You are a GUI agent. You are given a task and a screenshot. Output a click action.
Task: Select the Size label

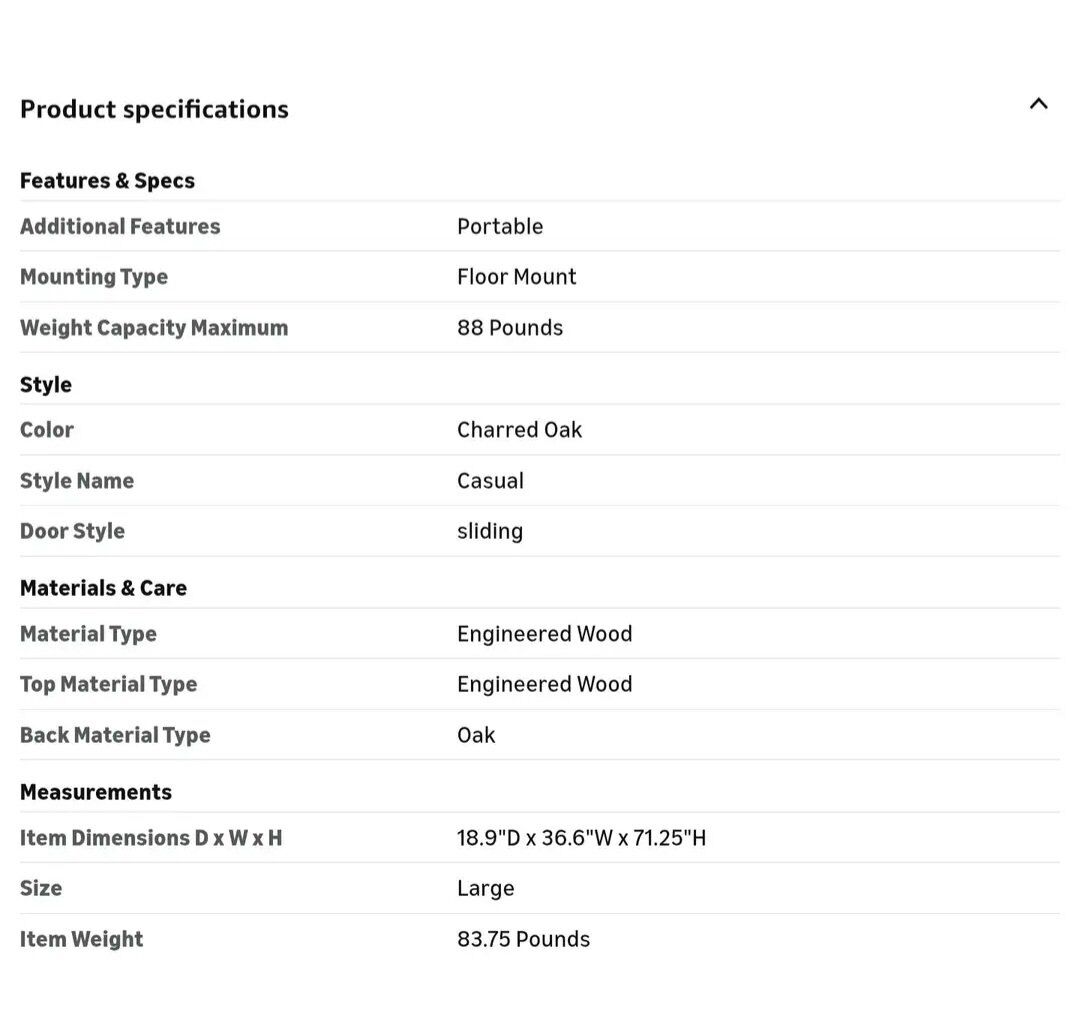pyautogui.click(x=41, y=888)
